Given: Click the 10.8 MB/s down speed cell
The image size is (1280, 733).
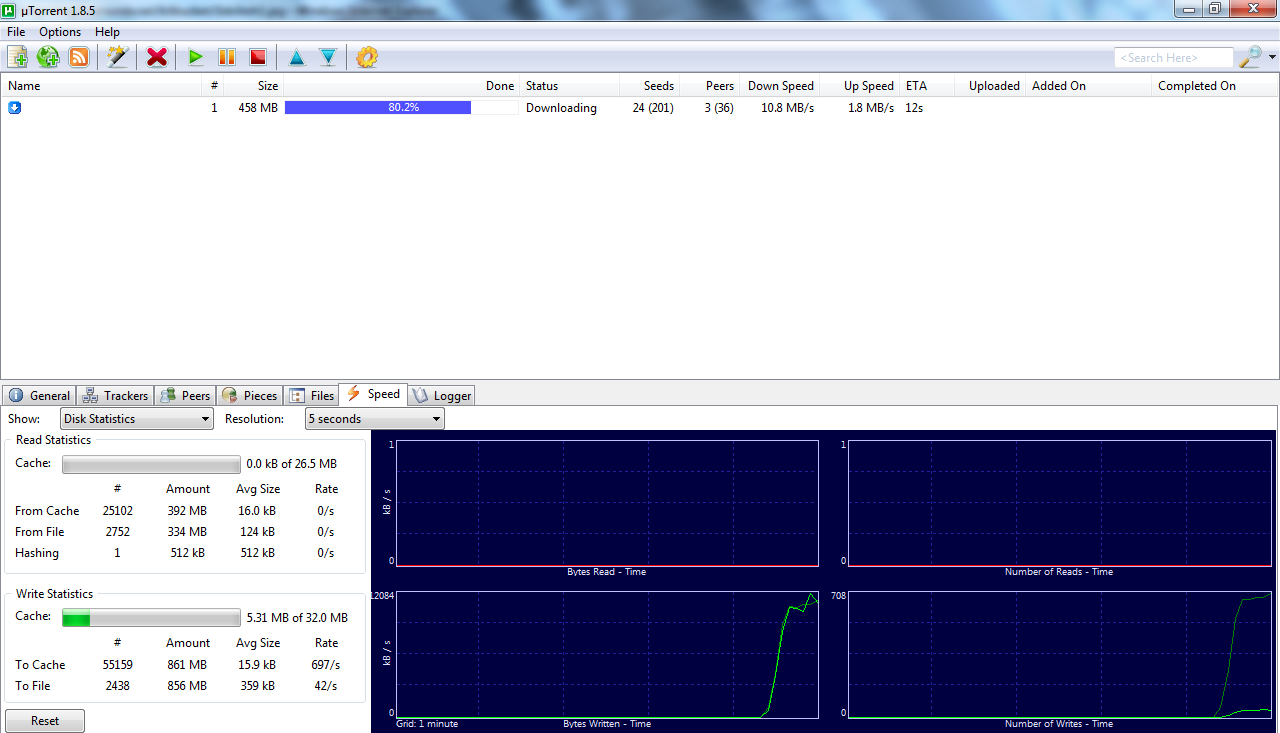Looking at the screenshot, I should [x=787, y=108].
